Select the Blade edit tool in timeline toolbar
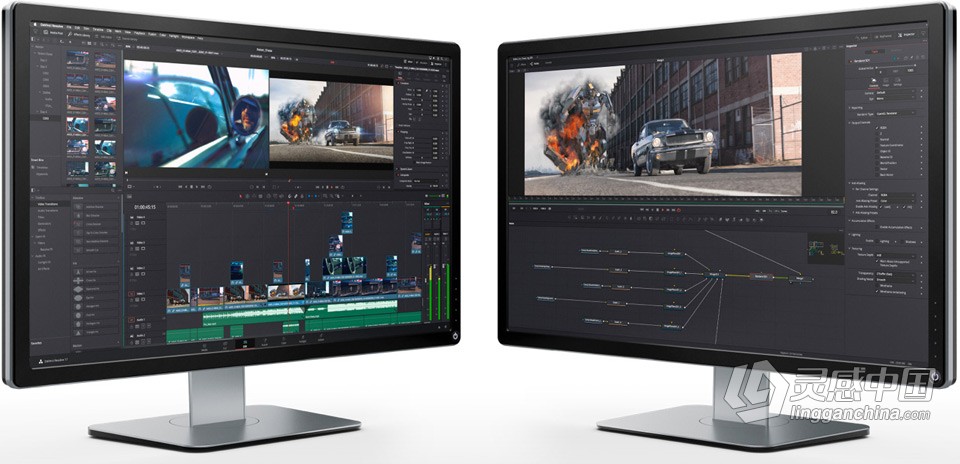960x464 pixels. coord(260,196)
